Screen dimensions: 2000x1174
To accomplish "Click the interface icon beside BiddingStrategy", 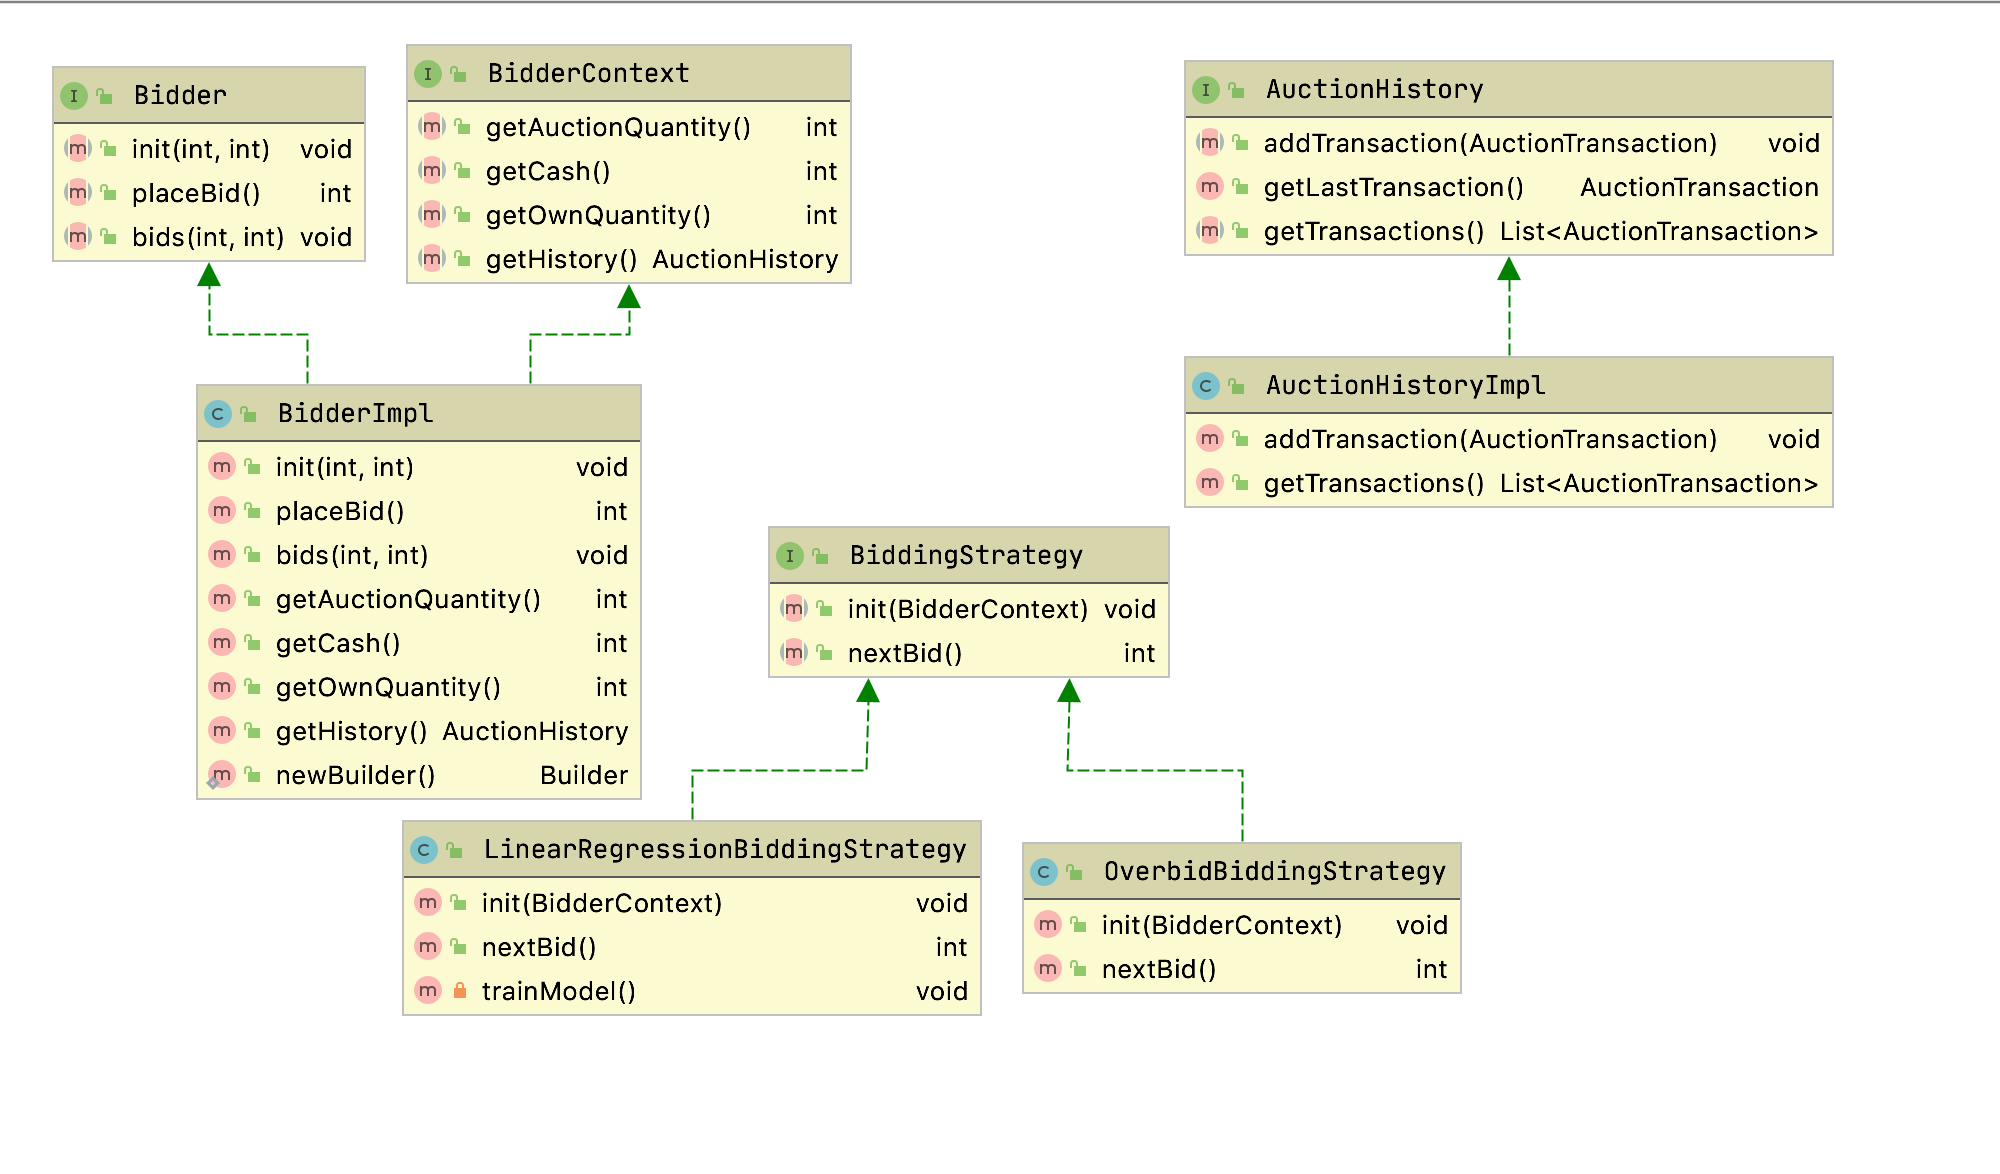I will coord(789,556).
